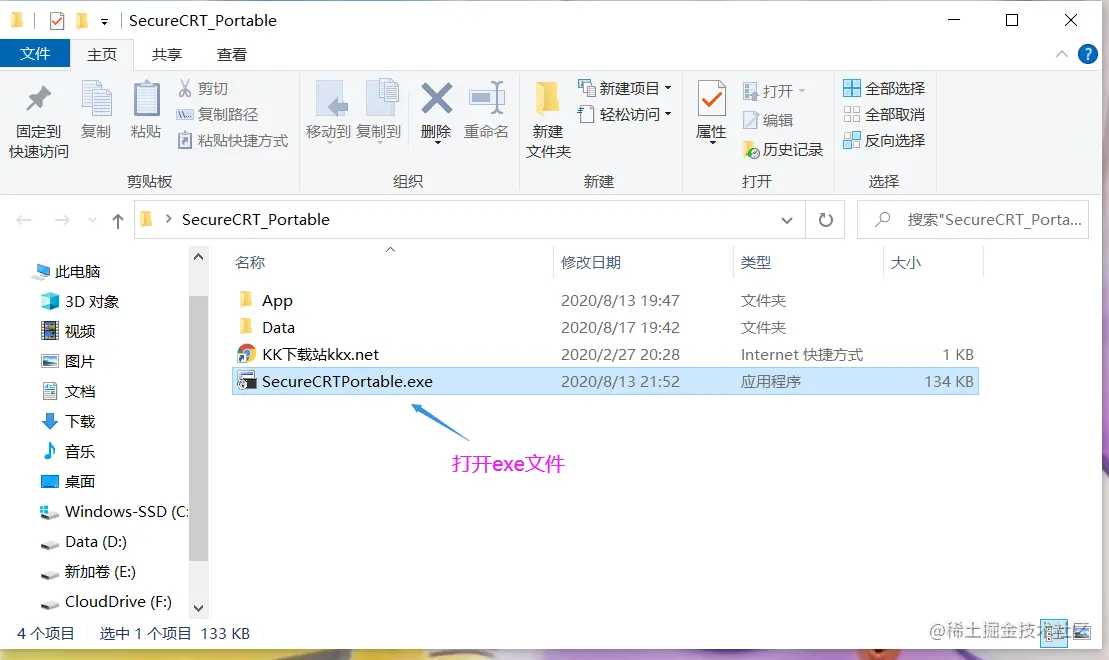This screenshot has height=660, width=1109.
Task: Navigate back with left arrow
Action: tap(24, 220)
